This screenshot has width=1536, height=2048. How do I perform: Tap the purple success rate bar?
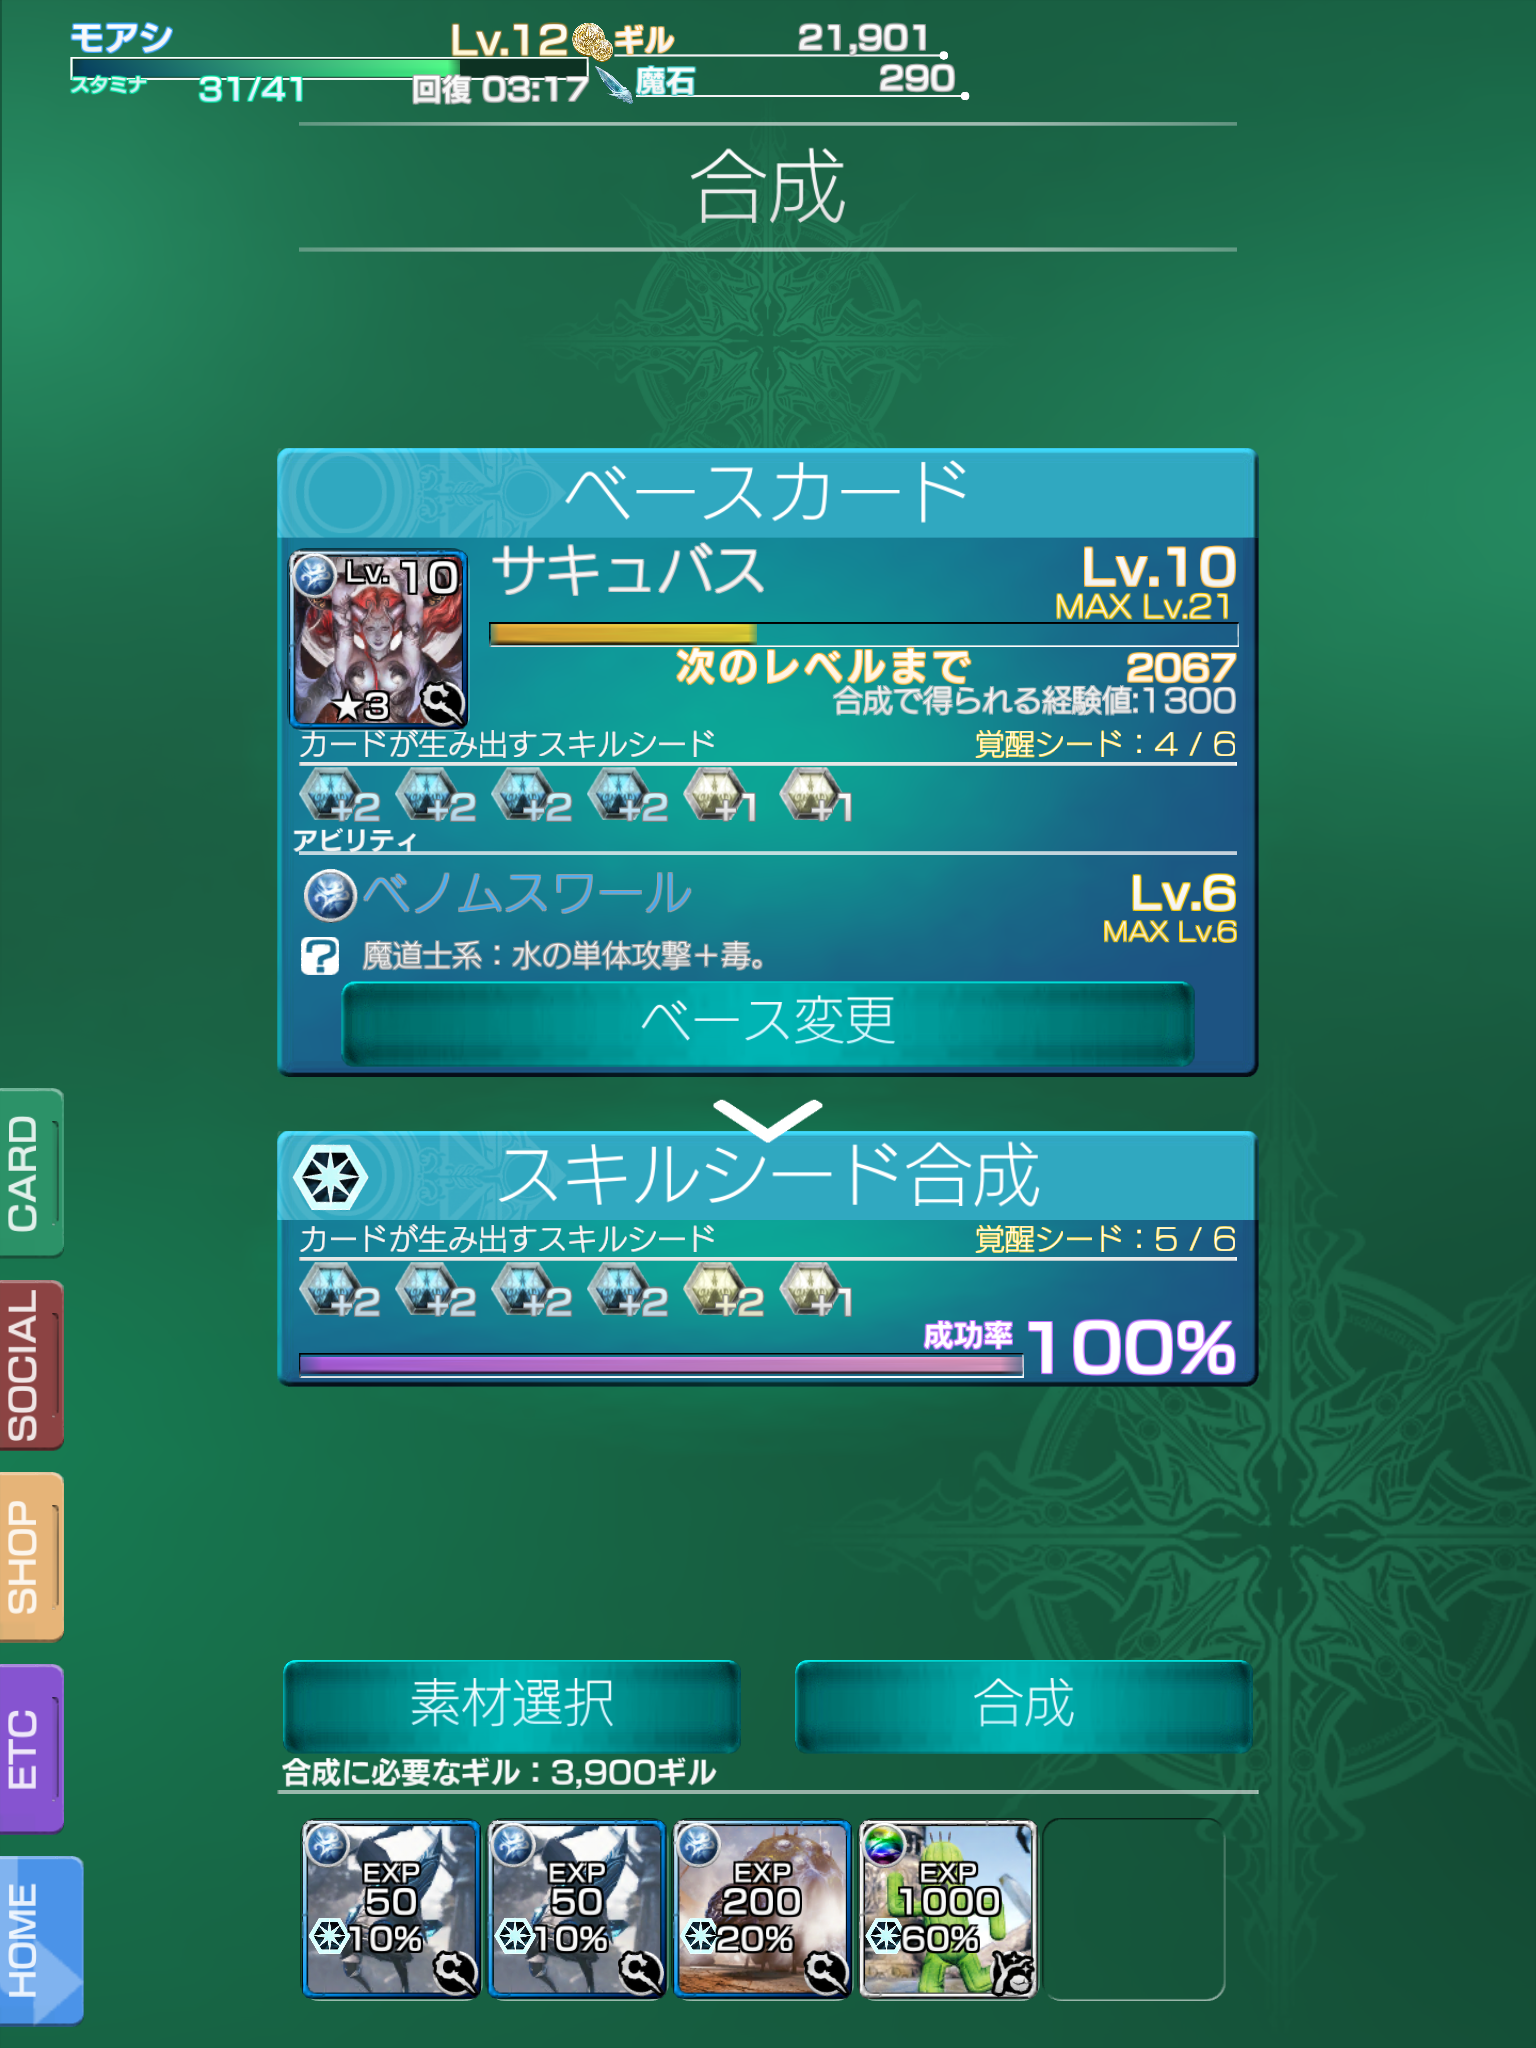(x=661, y=1365)
